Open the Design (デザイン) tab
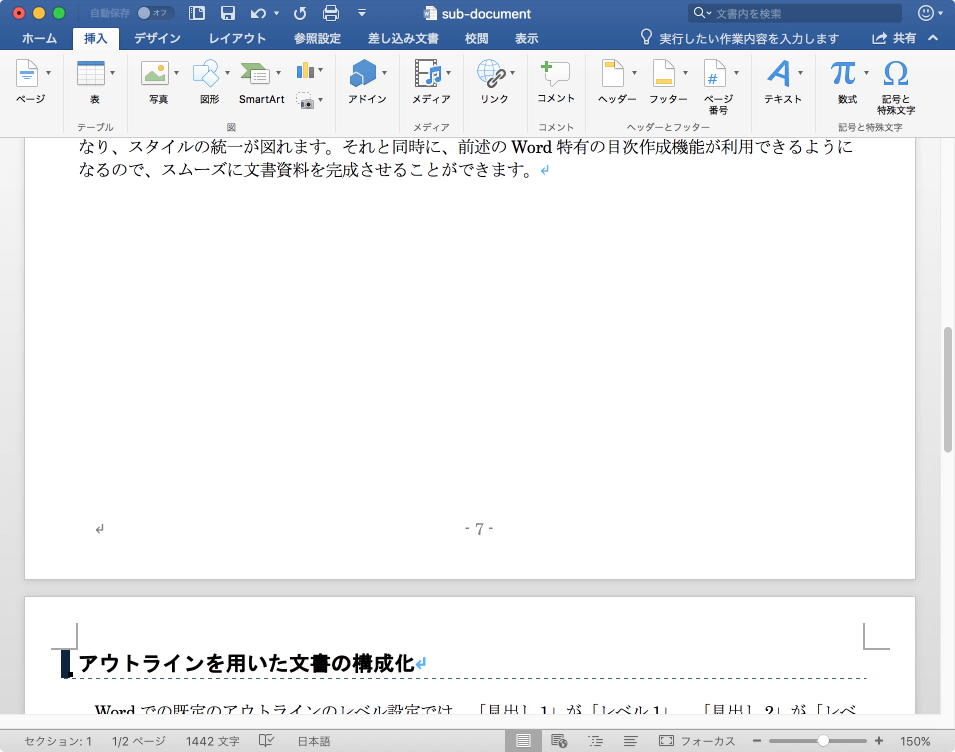 (157, 38)
